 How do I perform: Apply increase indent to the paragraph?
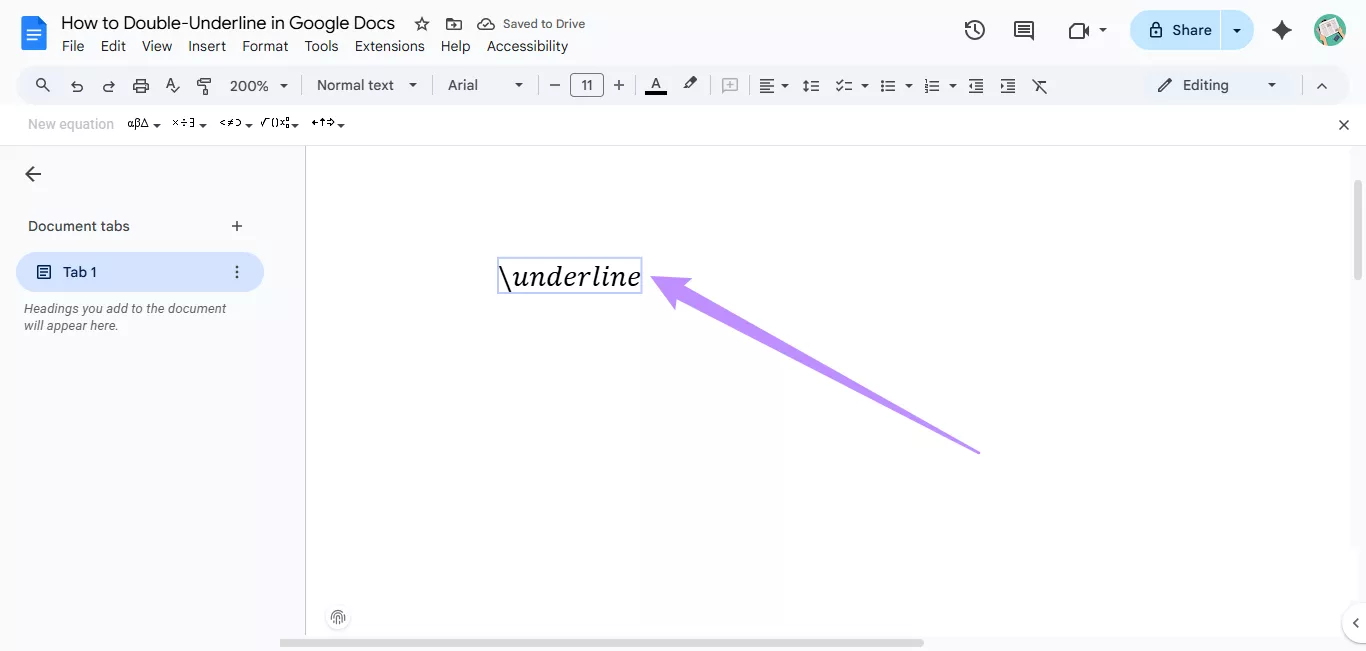pyautogui.click(x=1007, y=85)
